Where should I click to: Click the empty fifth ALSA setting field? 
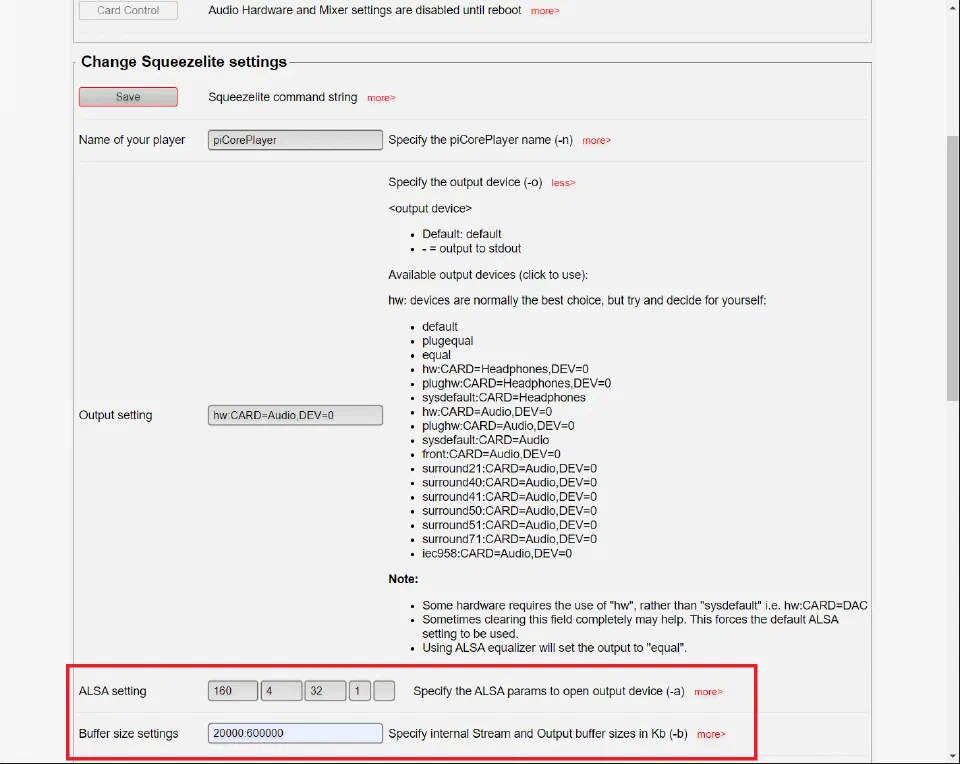pyautogui.click(x=384, y=691)
